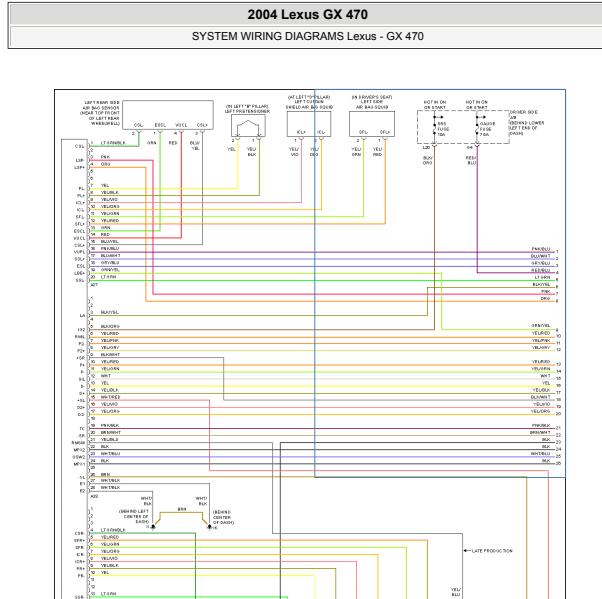Click the "CSL+" terminal inside the air bag sensor
Screen dimensions: 602x599
pos(202,125)
